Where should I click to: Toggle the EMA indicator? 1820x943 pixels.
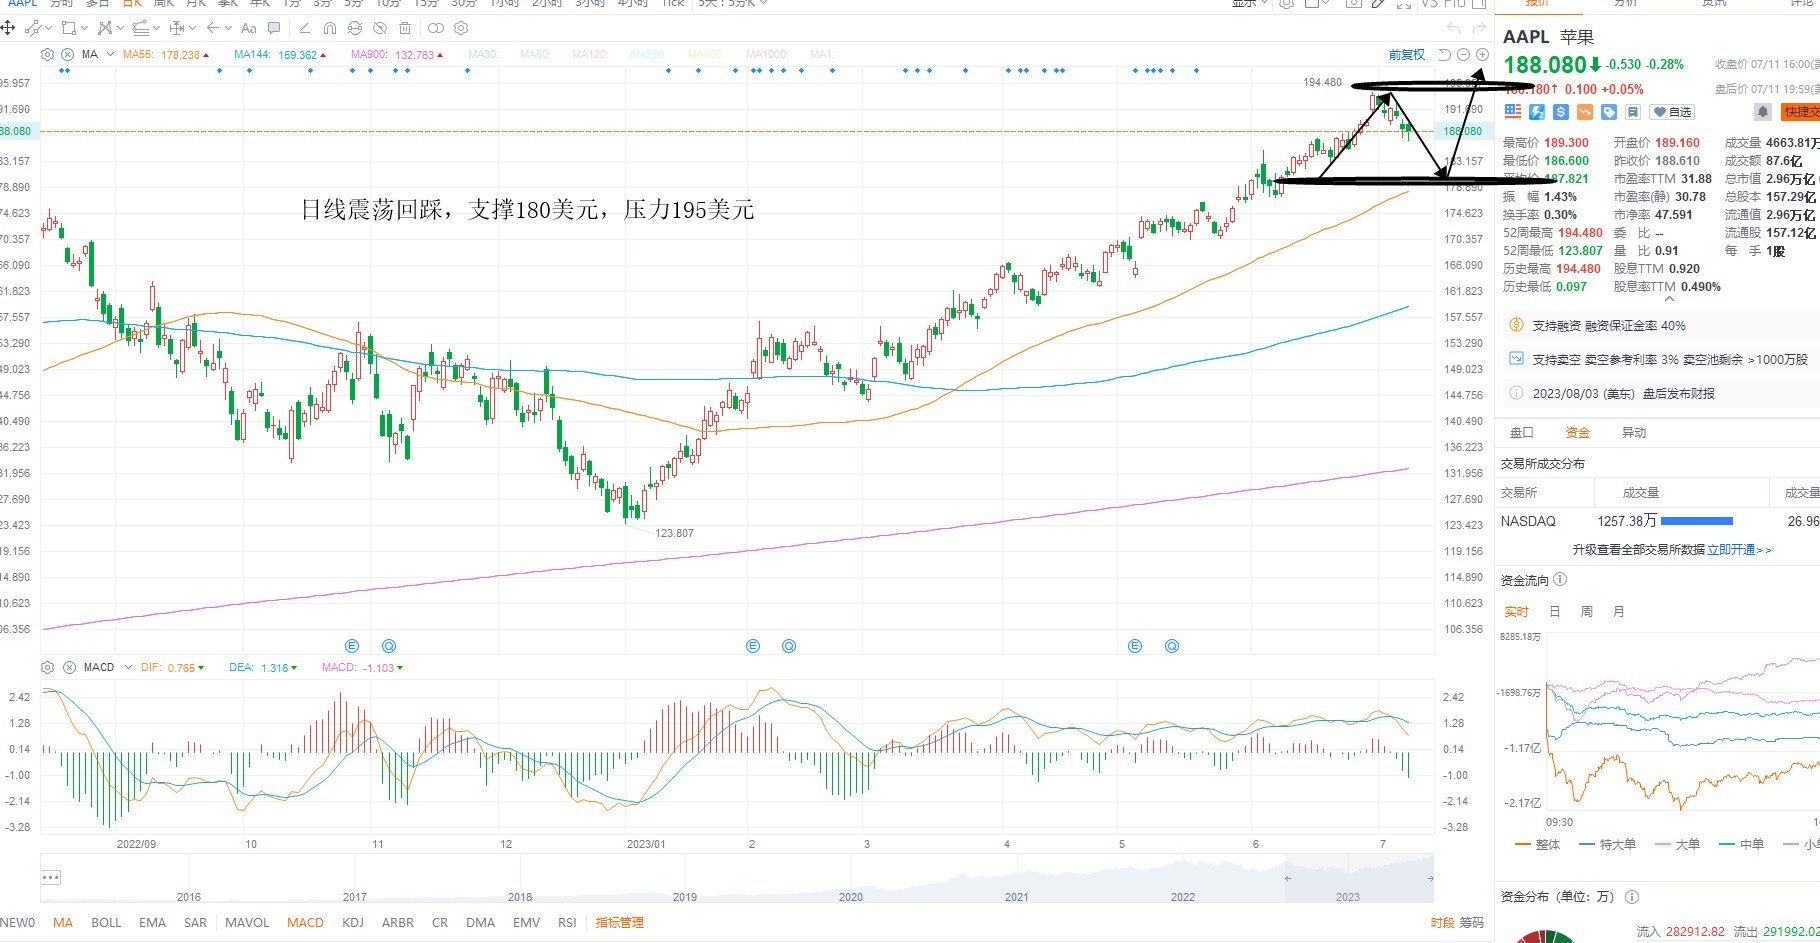click(x=152, y=923)
